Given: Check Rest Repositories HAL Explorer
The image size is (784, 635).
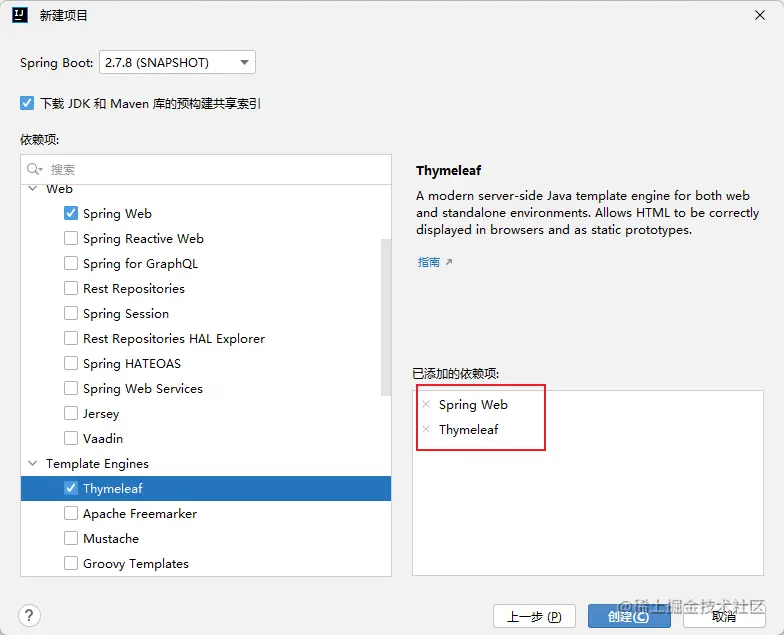Looking at the screenshot, I should pos(71,338).
